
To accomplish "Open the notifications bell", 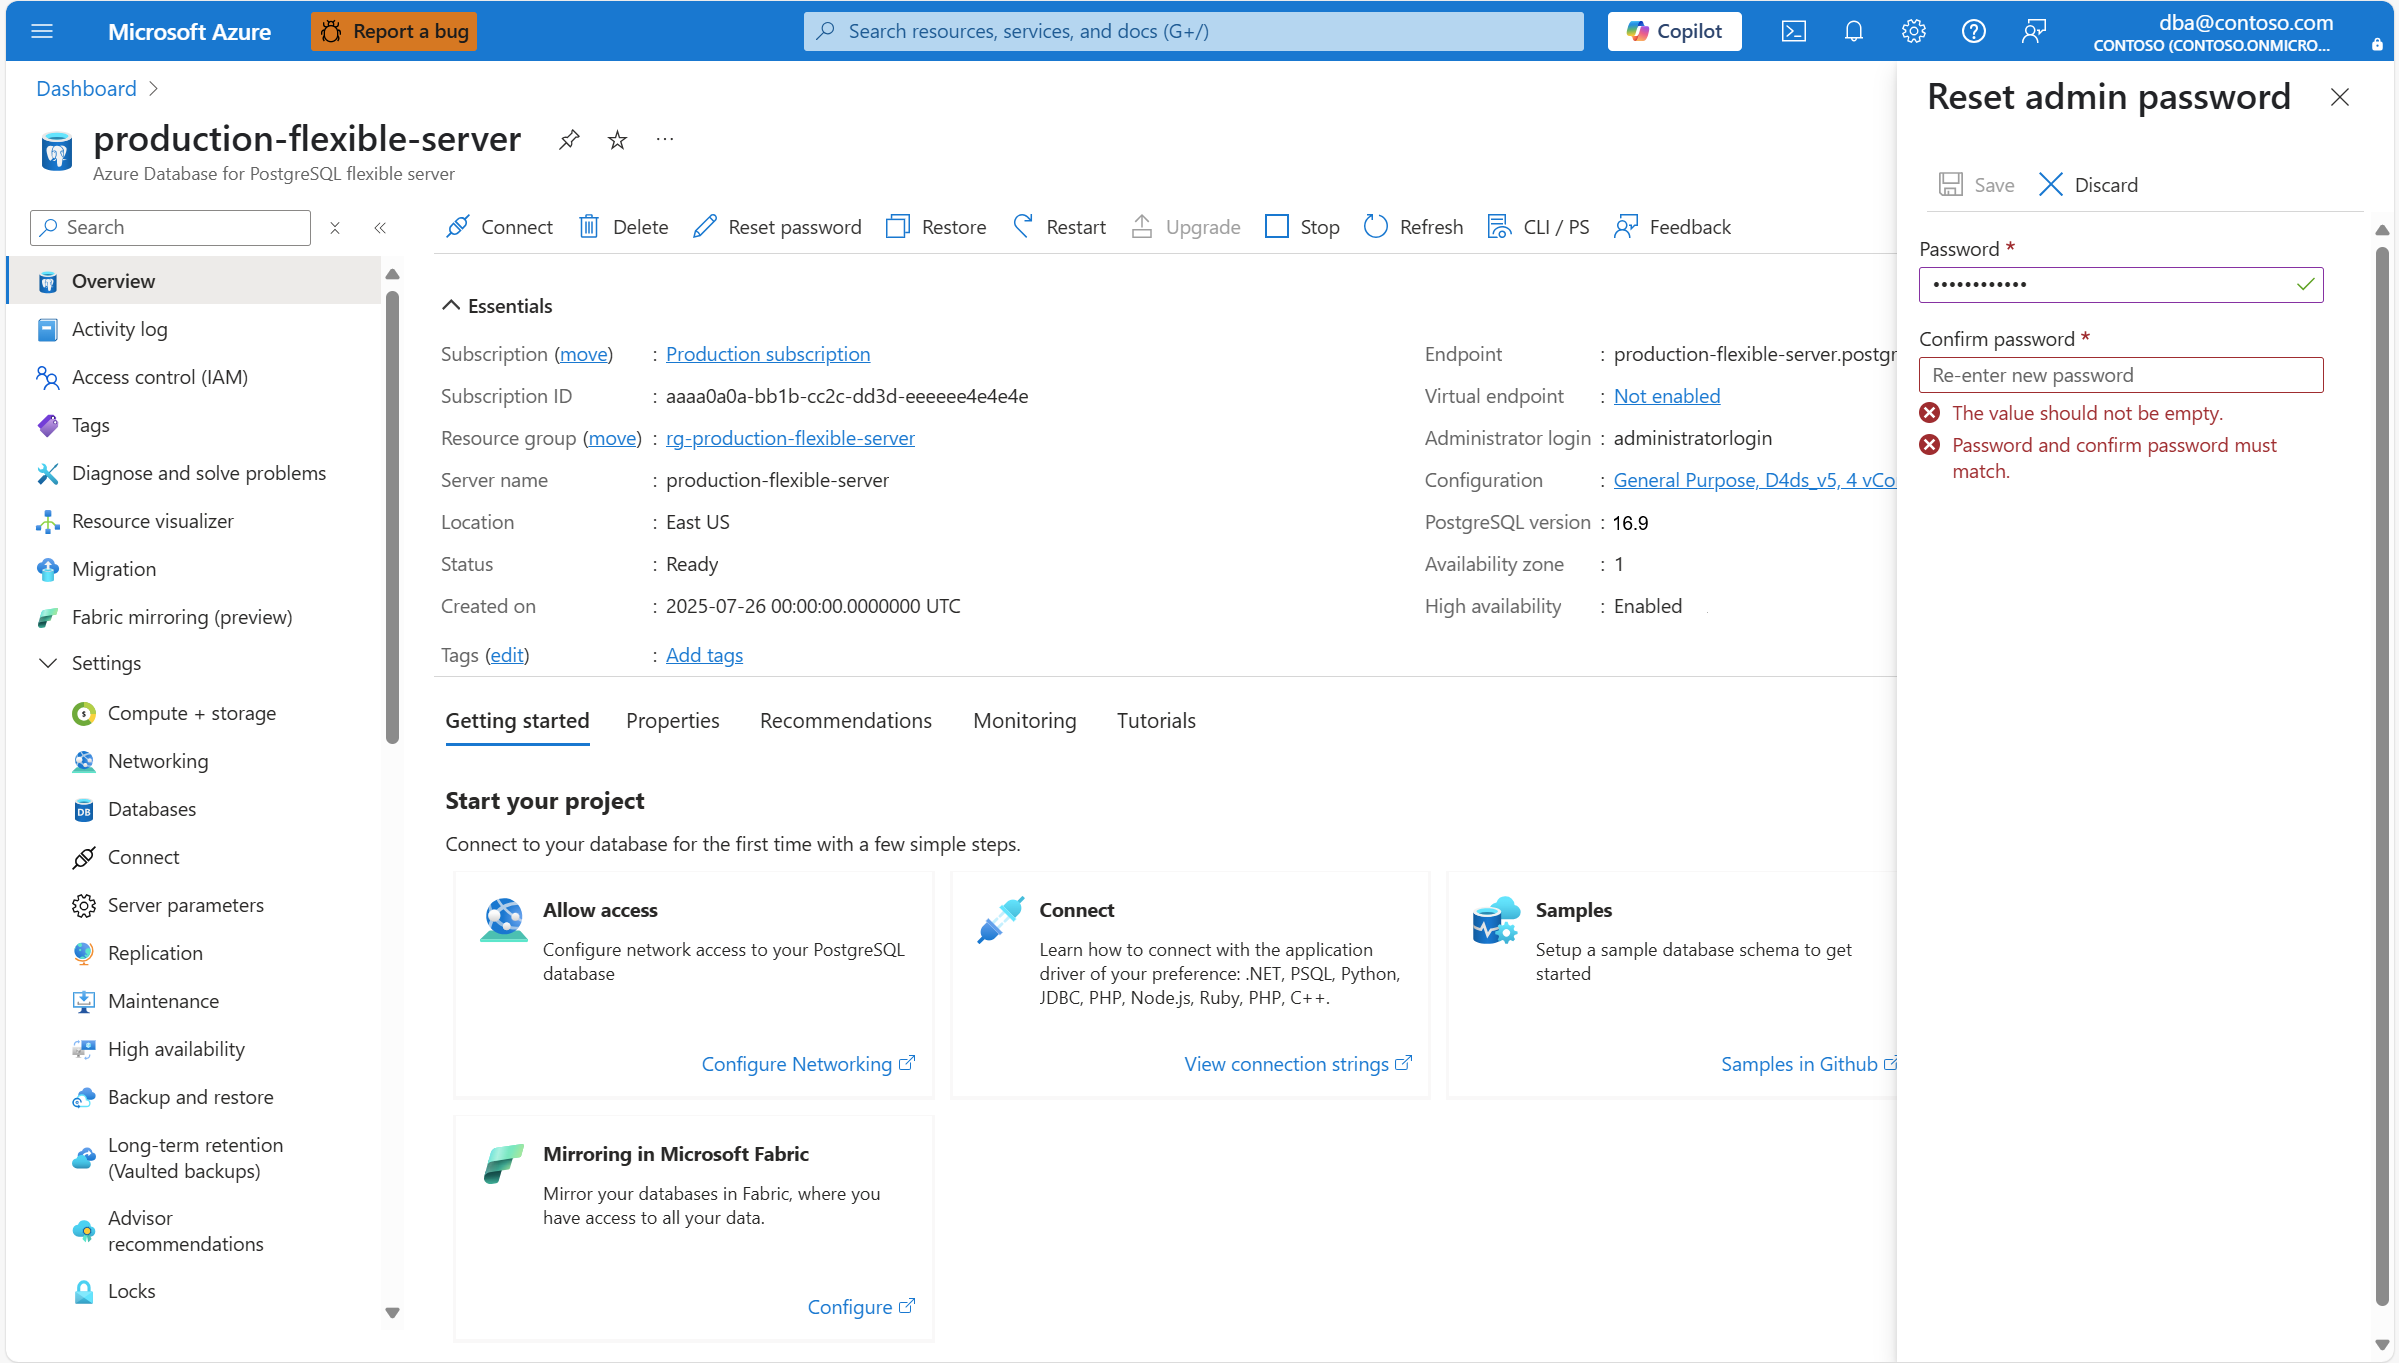I will click(1853, 31).
